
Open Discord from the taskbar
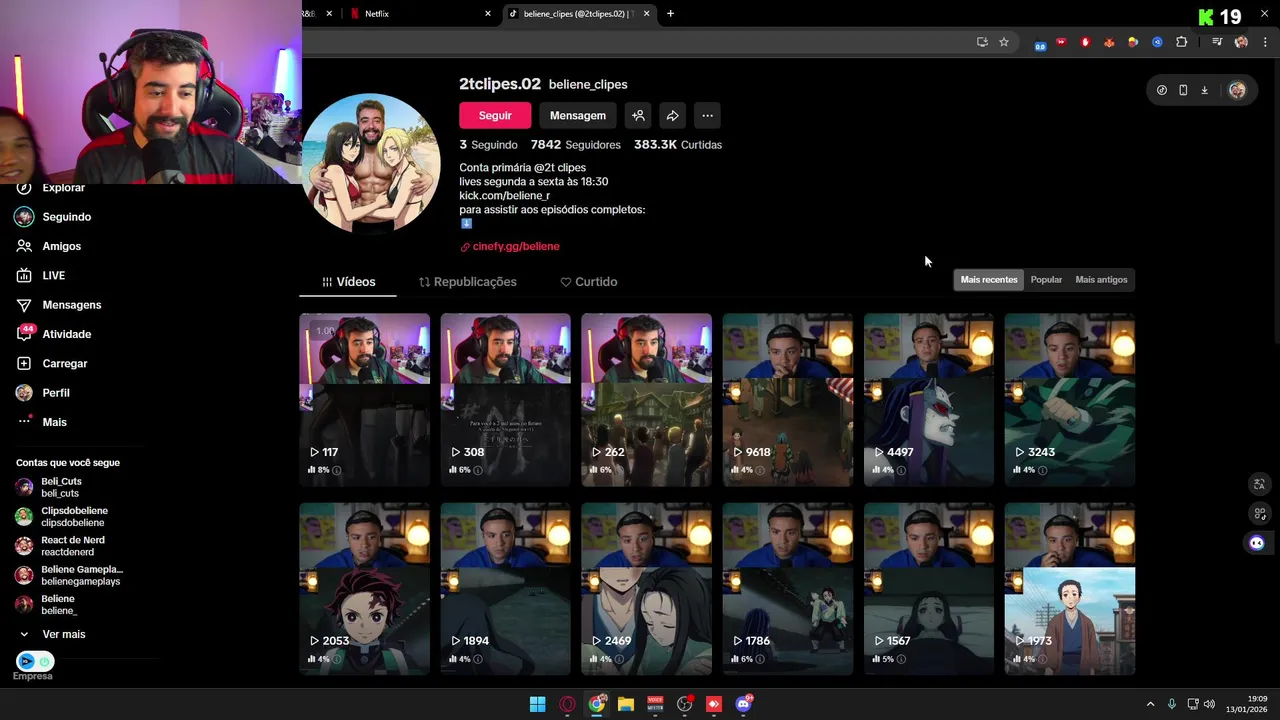pos(744,704)
